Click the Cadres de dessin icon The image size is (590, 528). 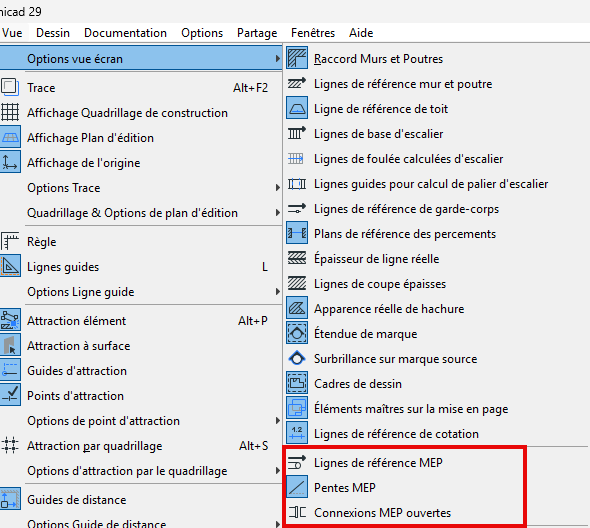click(297, 383)
